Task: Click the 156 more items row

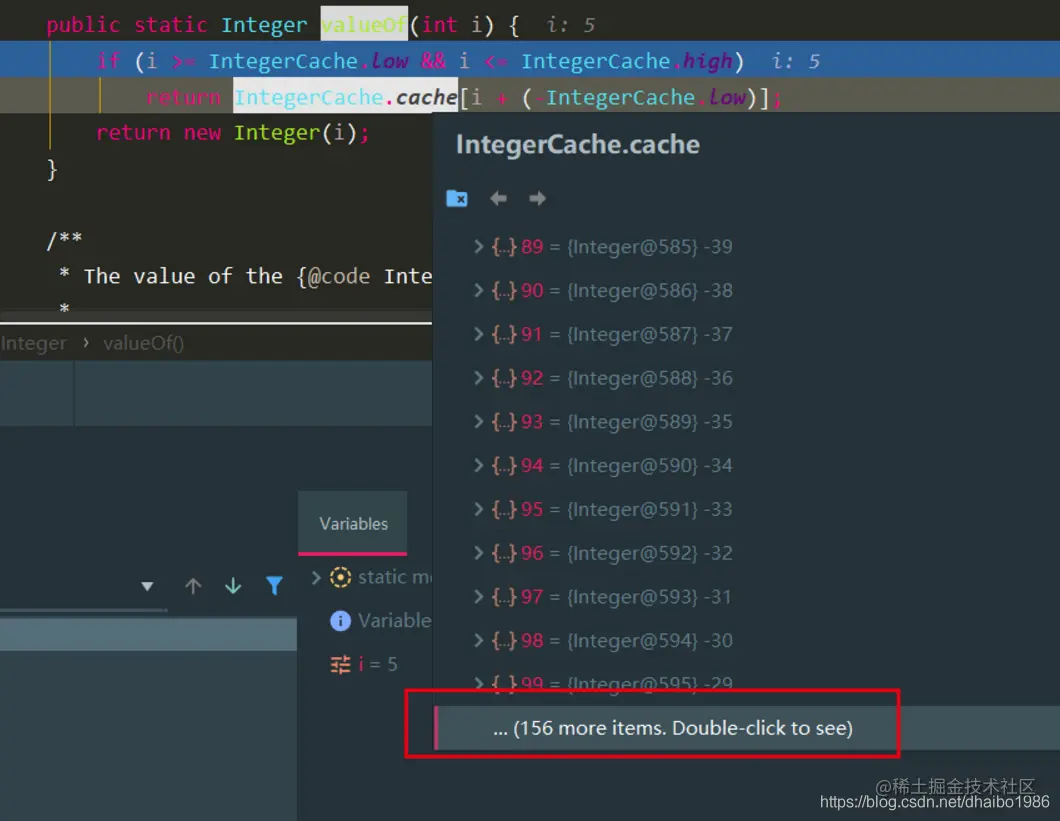Action: [746, 728]
